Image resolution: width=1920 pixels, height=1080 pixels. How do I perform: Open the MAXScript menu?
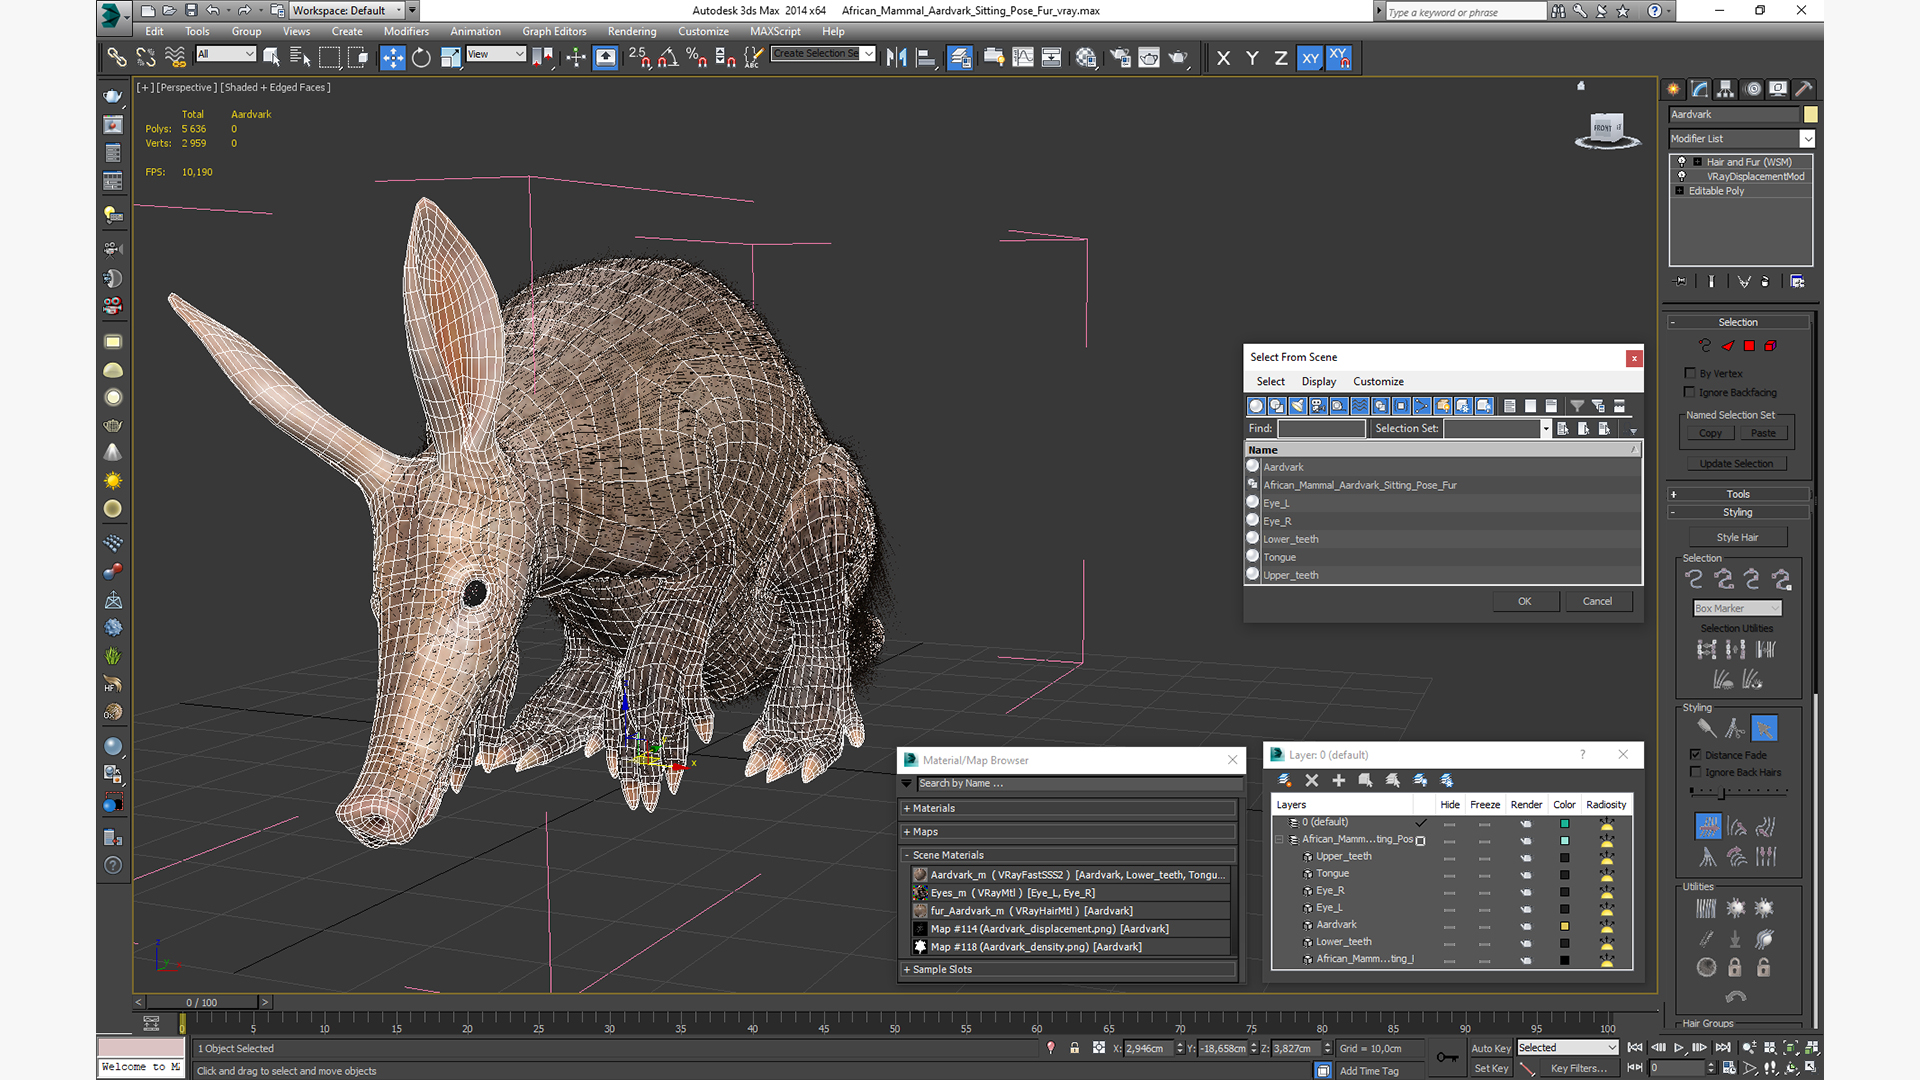[775, 31]
